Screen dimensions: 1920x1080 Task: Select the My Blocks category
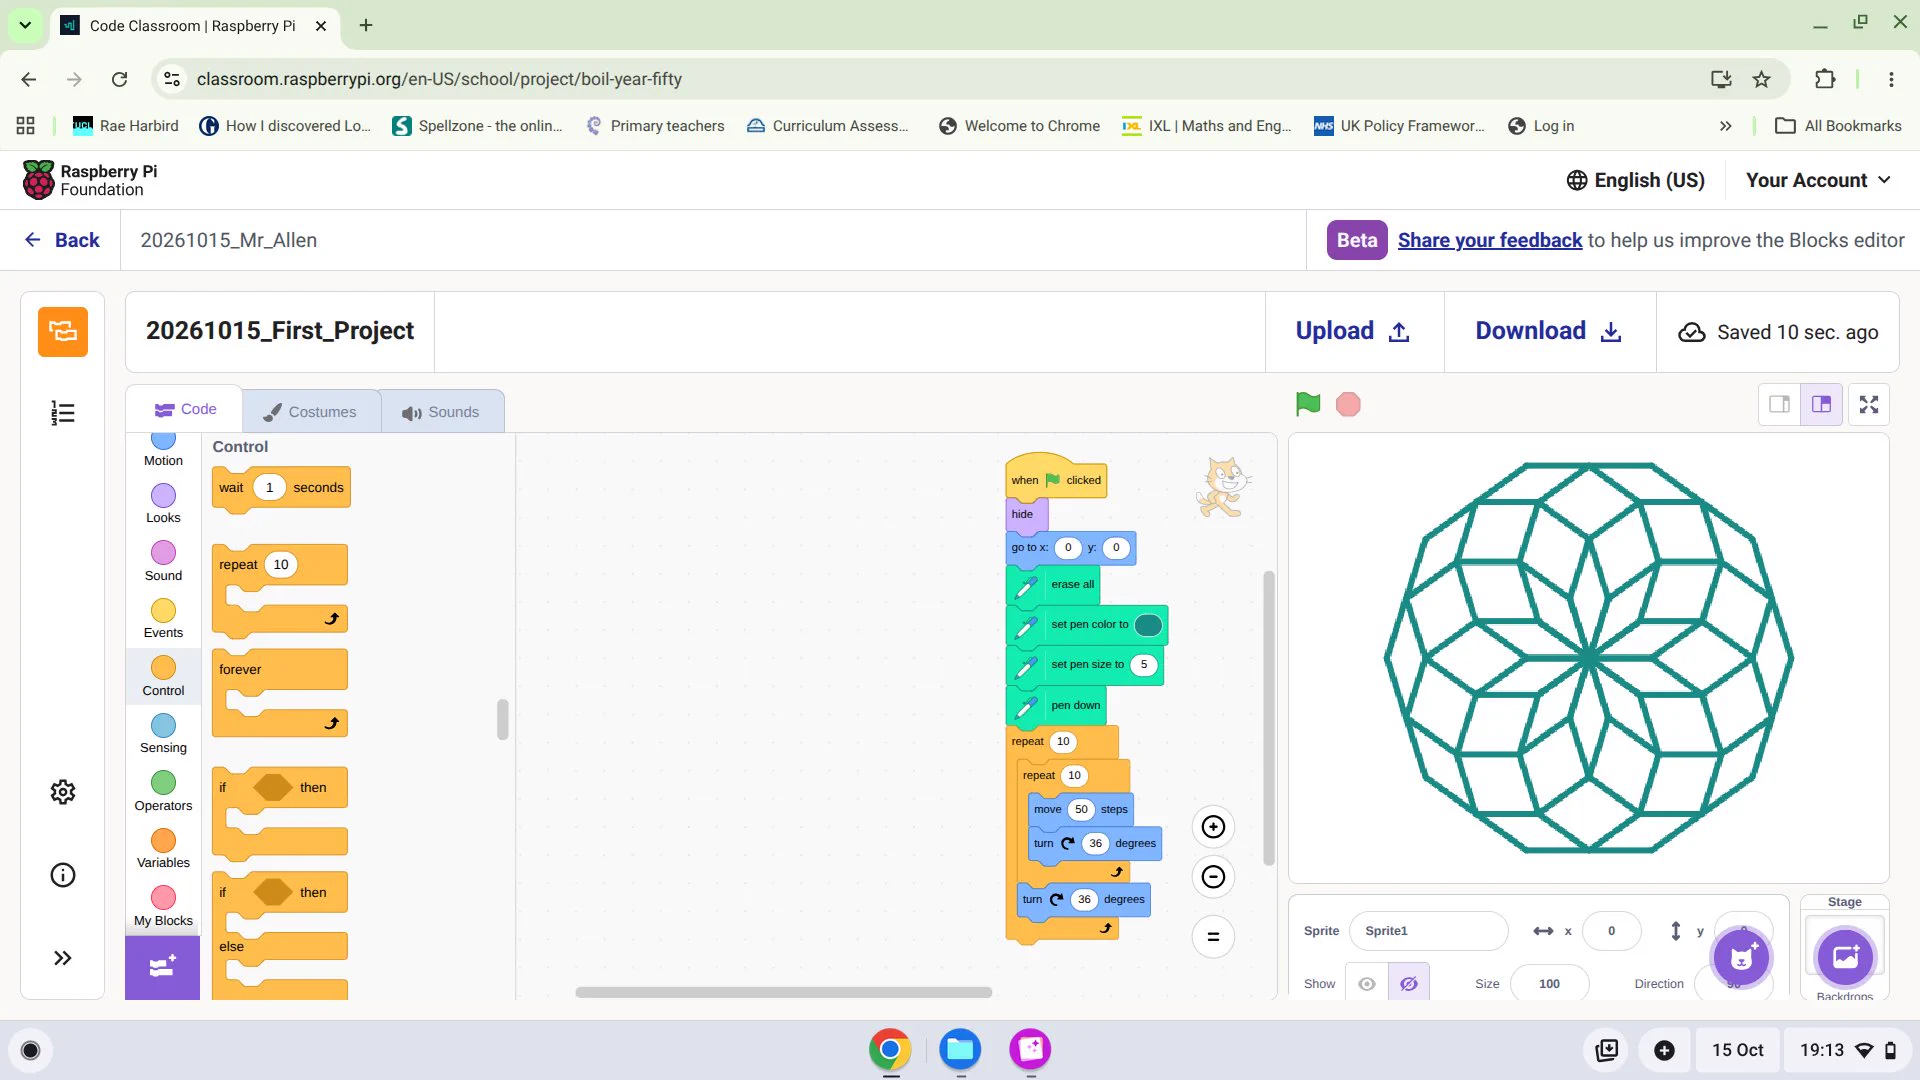[163, 907]
